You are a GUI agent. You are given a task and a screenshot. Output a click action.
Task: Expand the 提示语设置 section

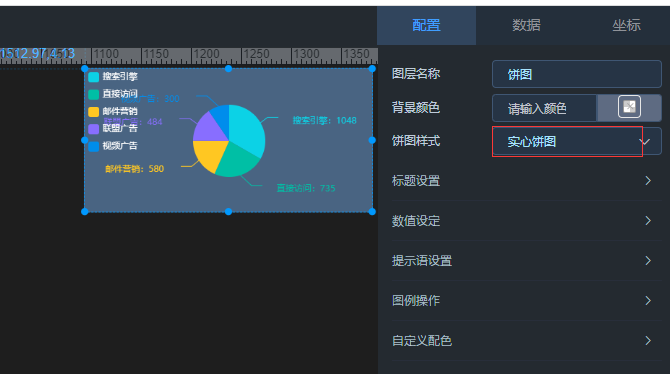tap(526, 260)
